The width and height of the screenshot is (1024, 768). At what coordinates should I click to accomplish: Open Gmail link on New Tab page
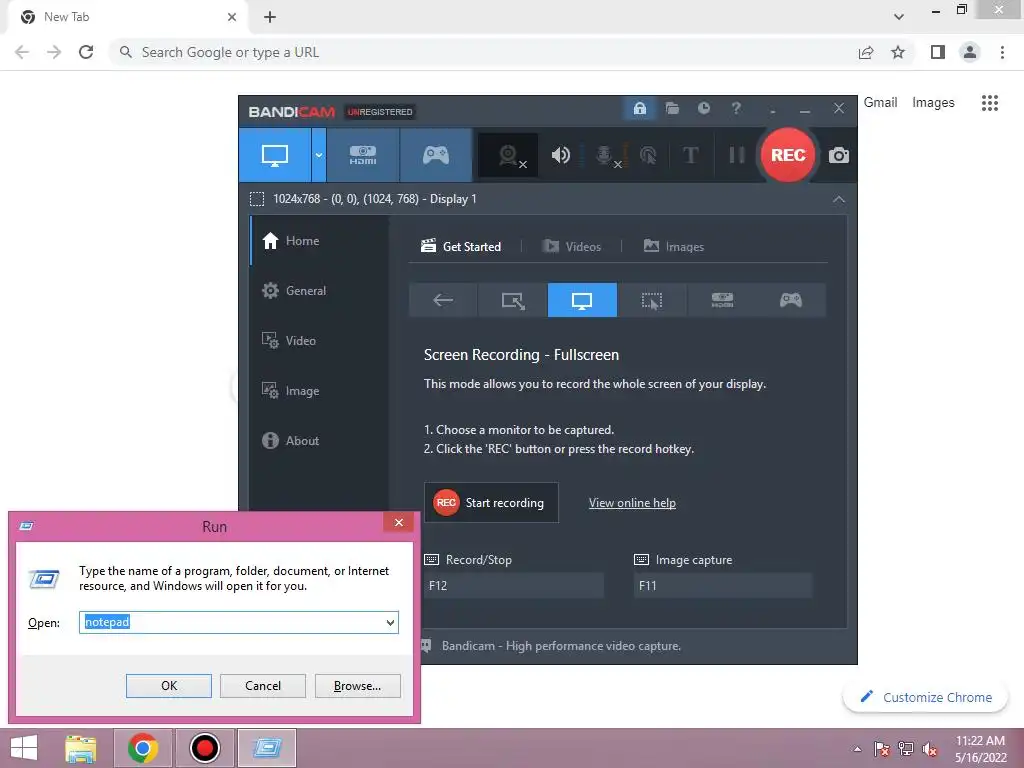coord(880,103)
